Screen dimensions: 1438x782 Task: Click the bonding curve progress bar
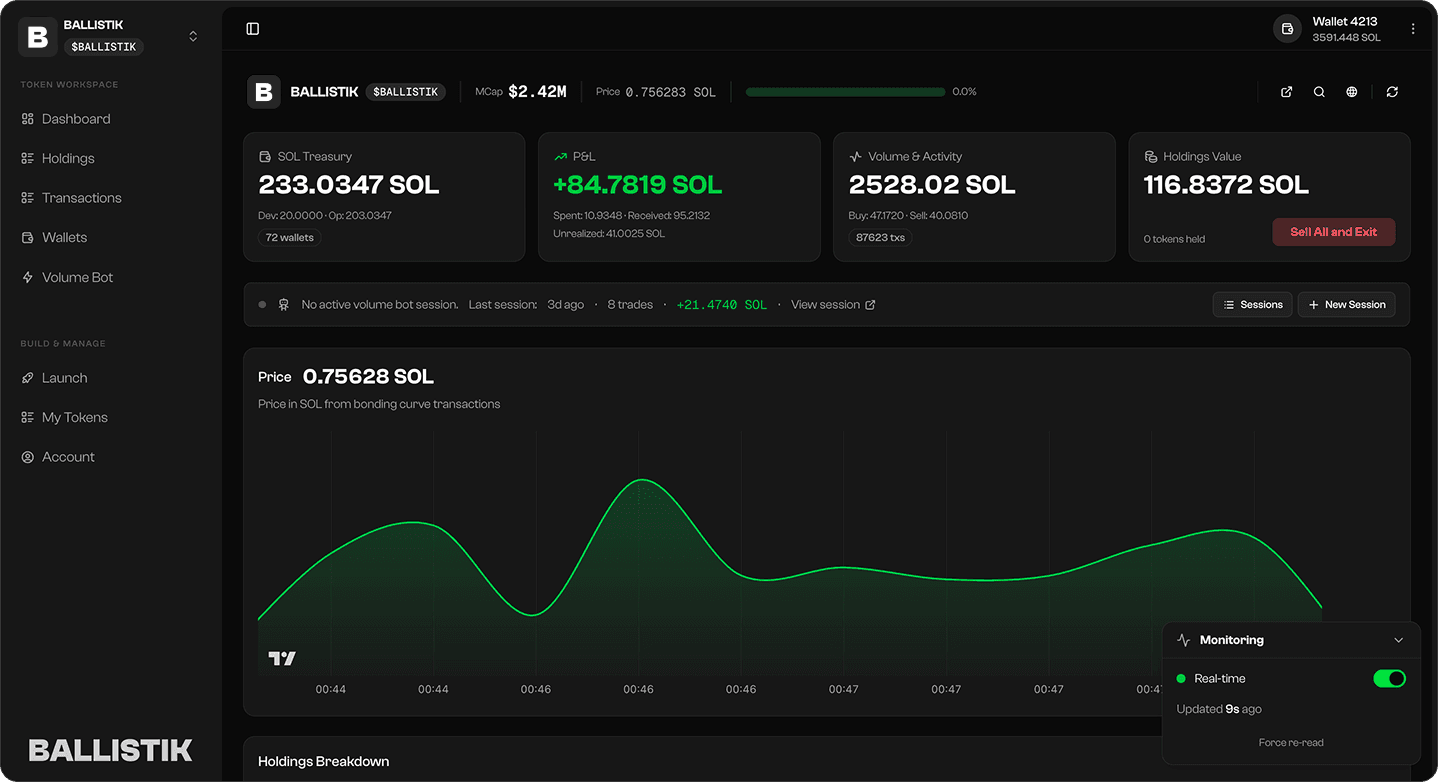[x=845, y=92]
